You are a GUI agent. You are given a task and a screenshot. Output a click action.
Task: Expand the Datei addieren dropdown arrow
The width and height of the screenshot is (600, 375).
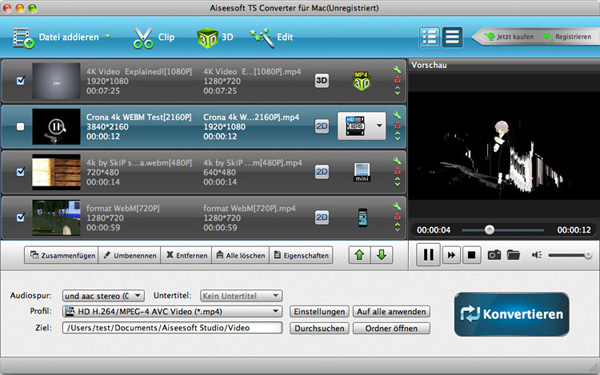click(108, 36)
